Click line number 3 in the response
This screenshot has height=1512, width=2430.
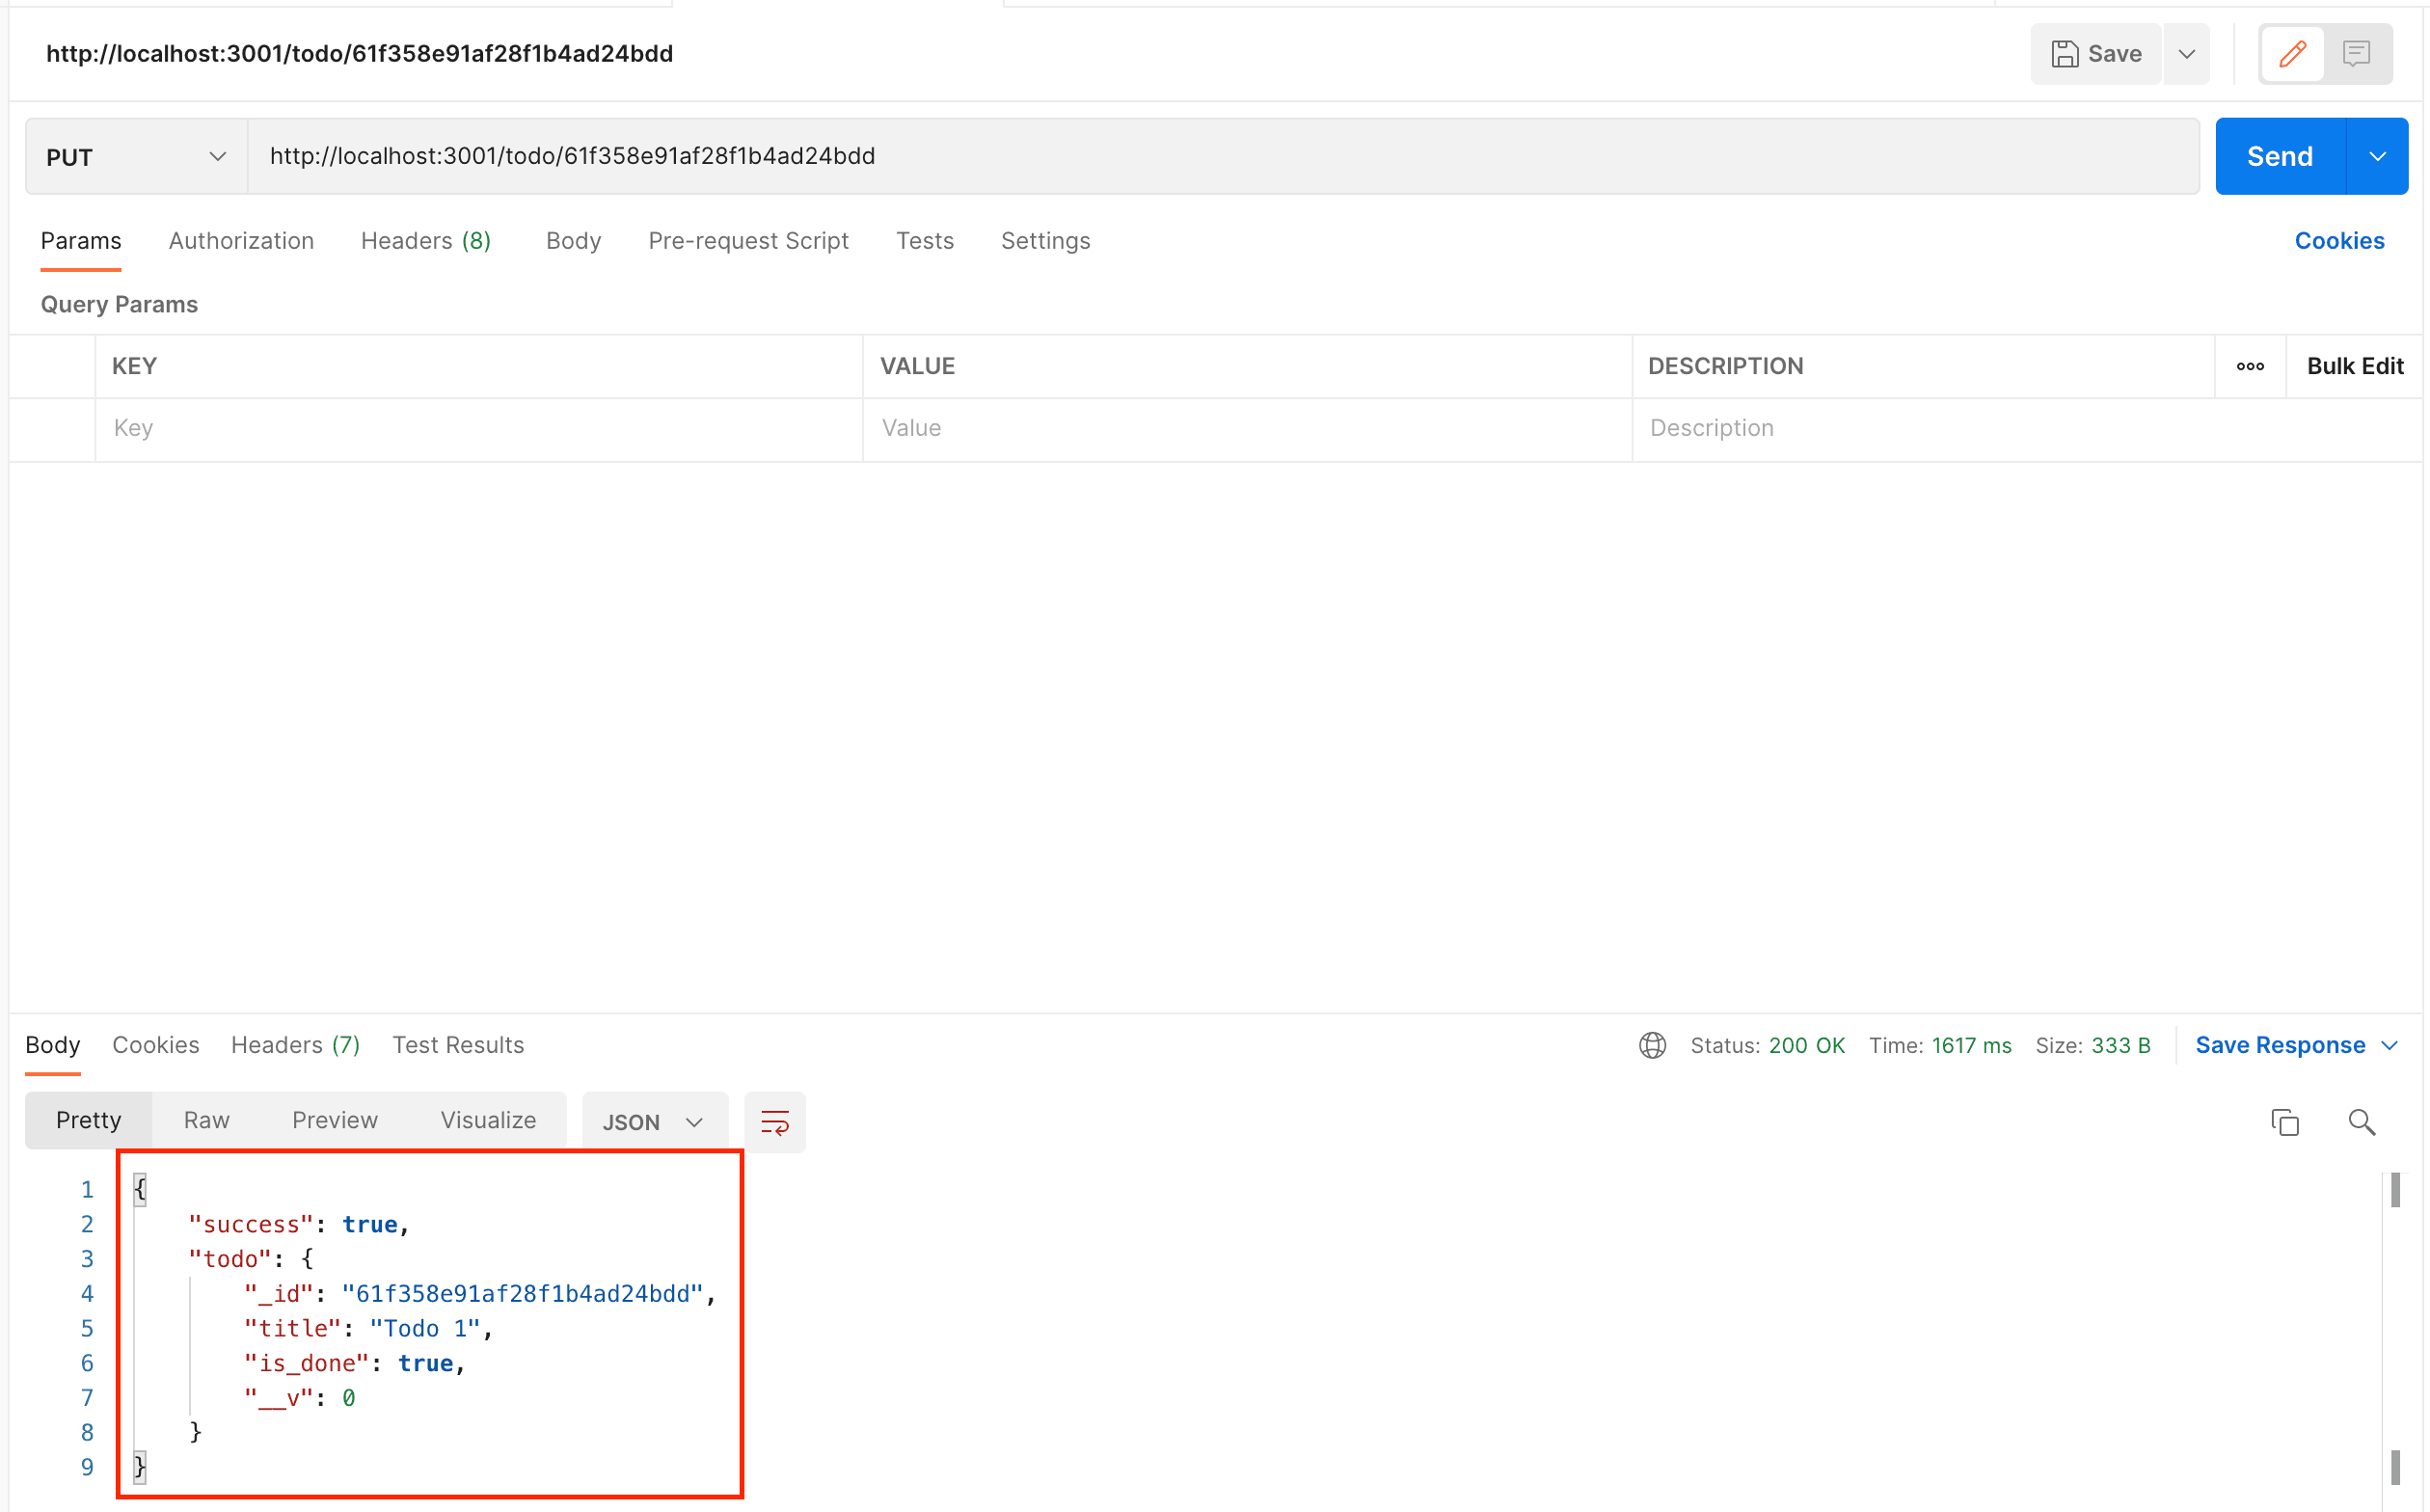click(x=87, y=1259)
